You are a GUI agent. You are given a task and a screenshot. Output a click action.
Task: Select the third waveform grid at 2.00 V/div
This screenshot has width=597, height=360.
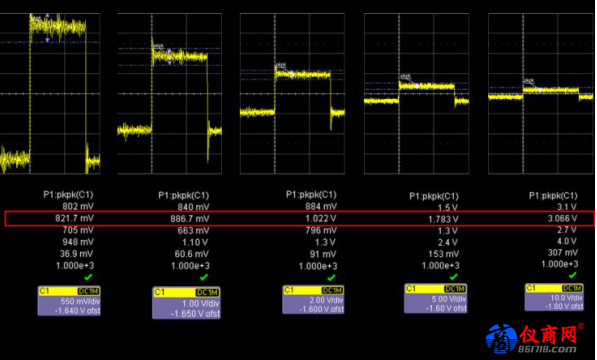pos(292,94)
